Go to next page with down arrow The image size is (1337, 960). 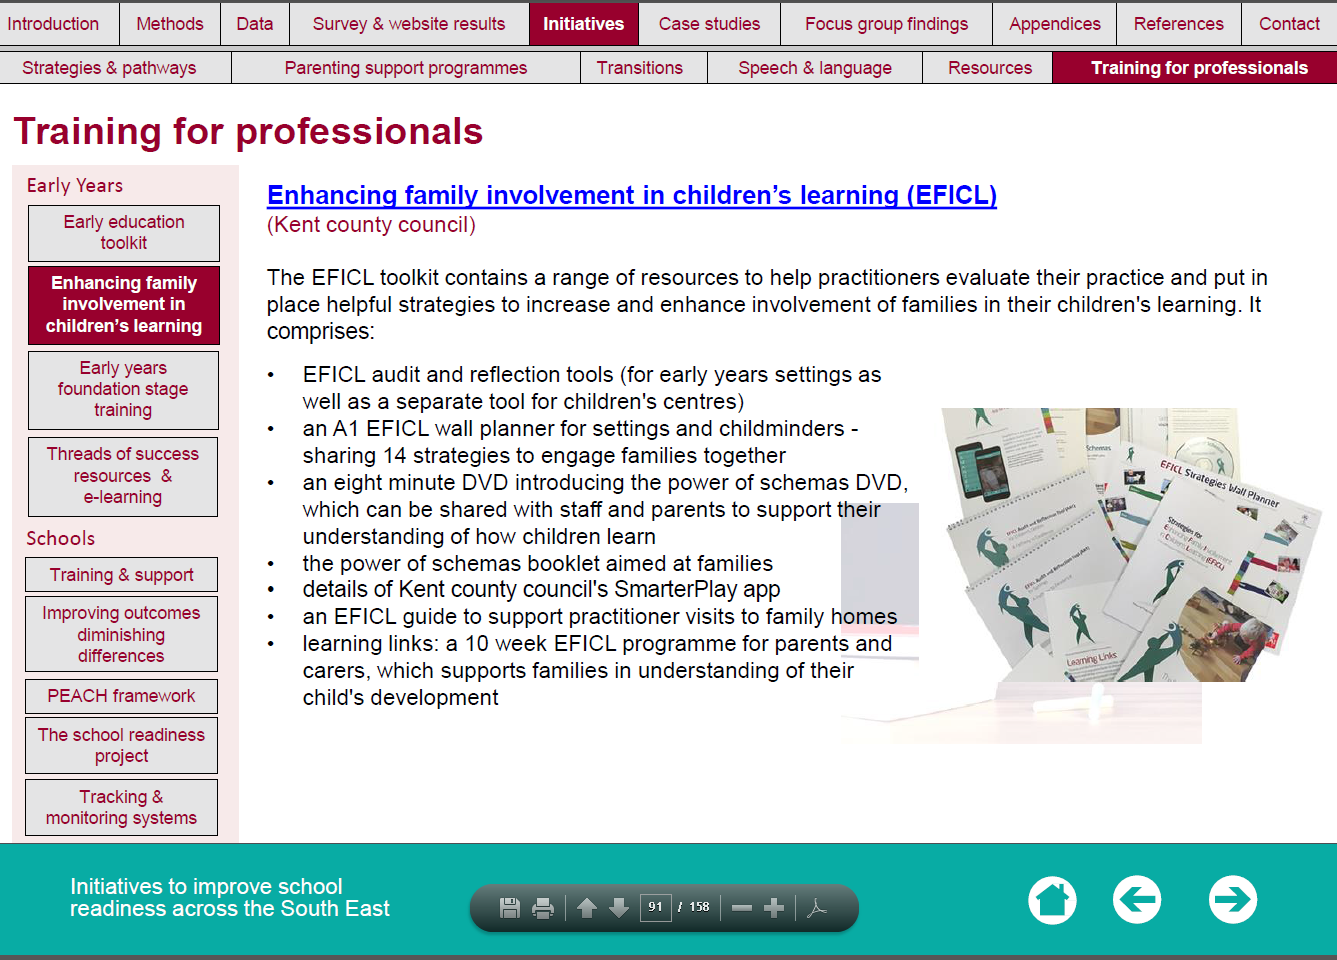tap(619, 908)
